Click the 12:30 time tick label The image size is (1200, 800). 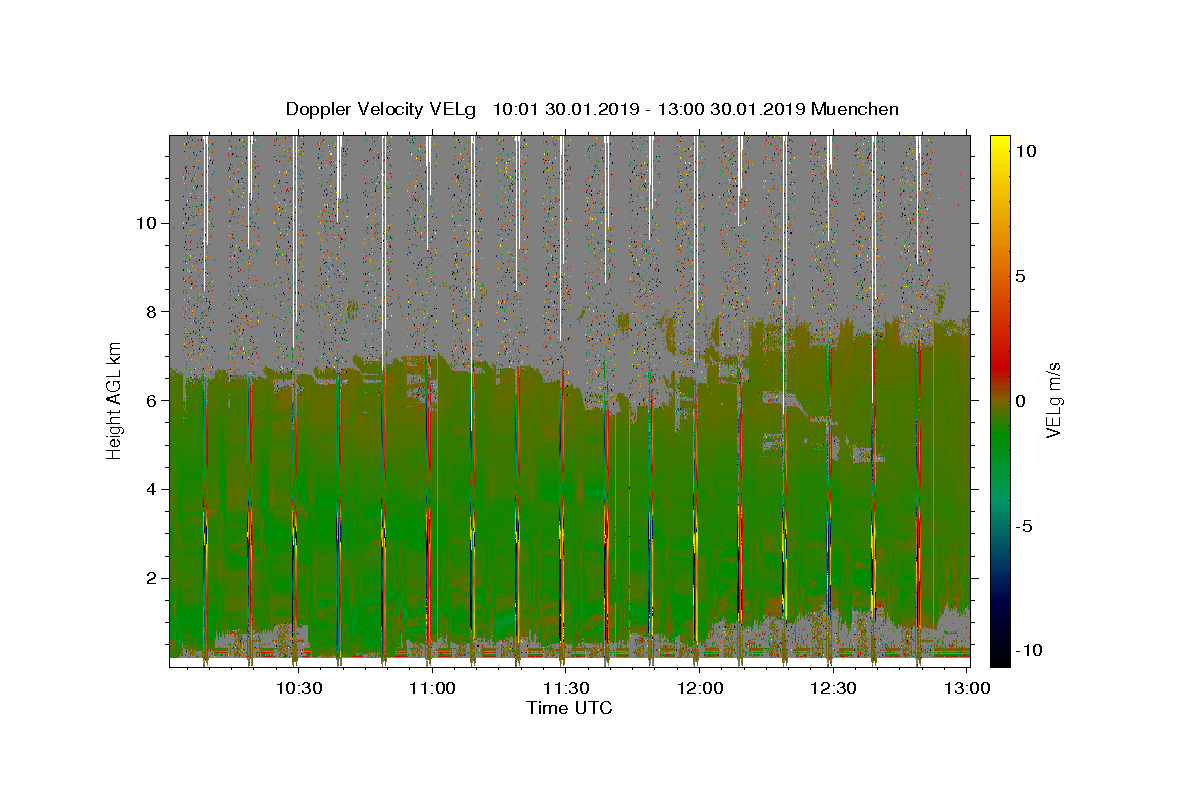pos(834,688)
